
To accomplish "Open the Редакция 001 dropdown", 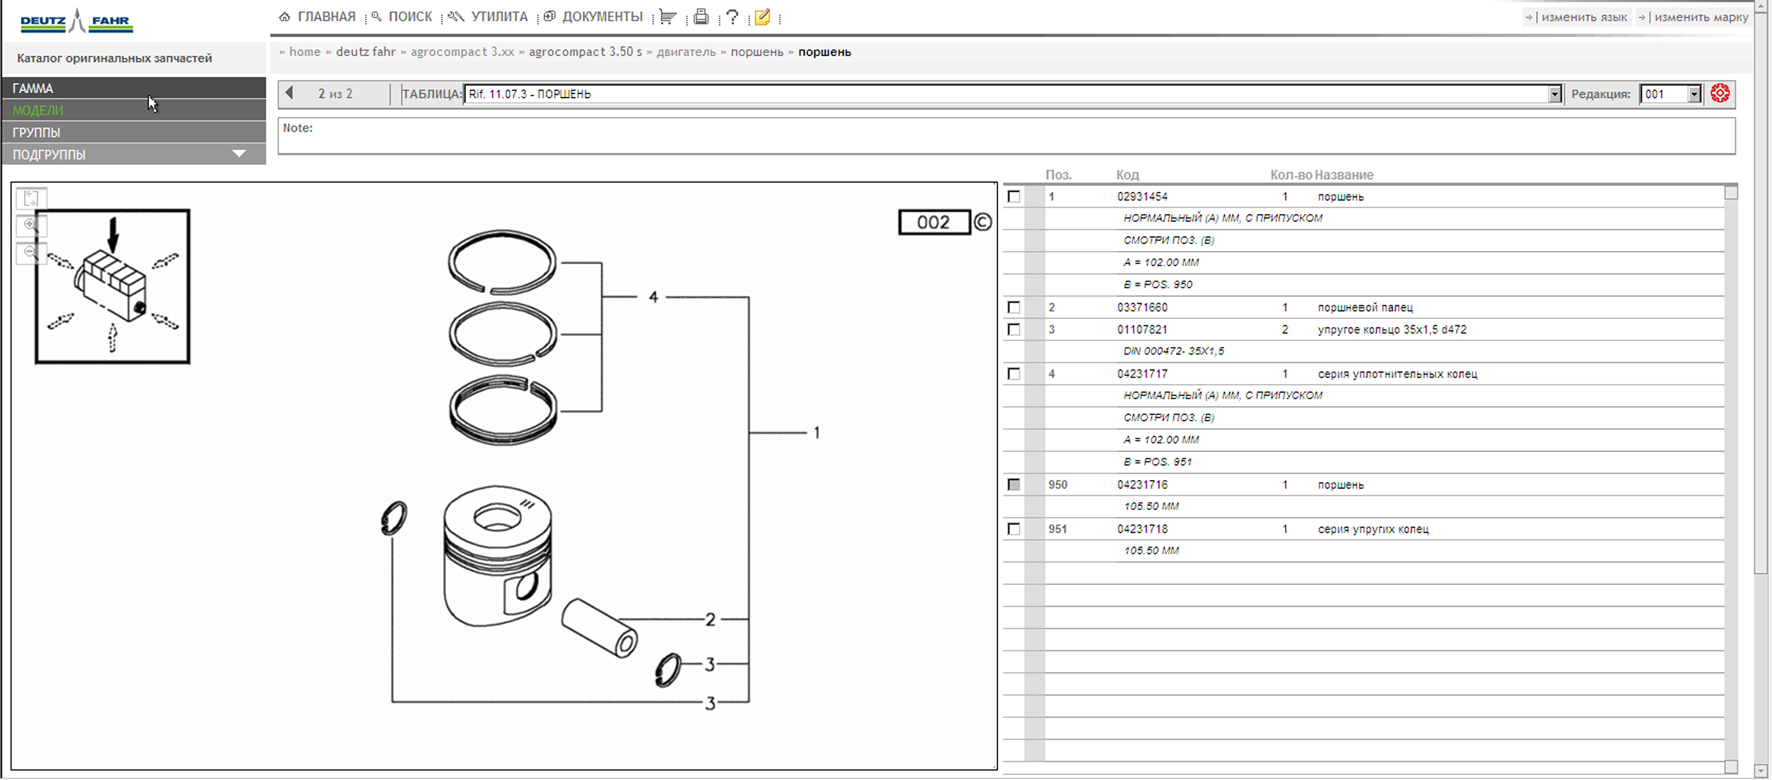I will [1693, 94].
